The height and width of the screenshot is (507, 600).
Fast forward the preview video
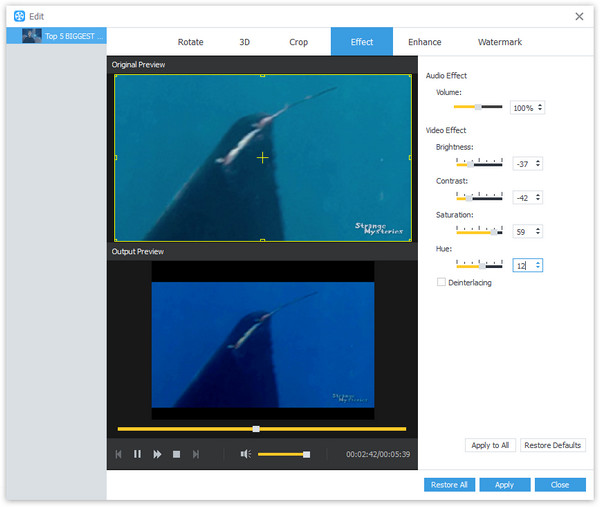click(157, 454)
